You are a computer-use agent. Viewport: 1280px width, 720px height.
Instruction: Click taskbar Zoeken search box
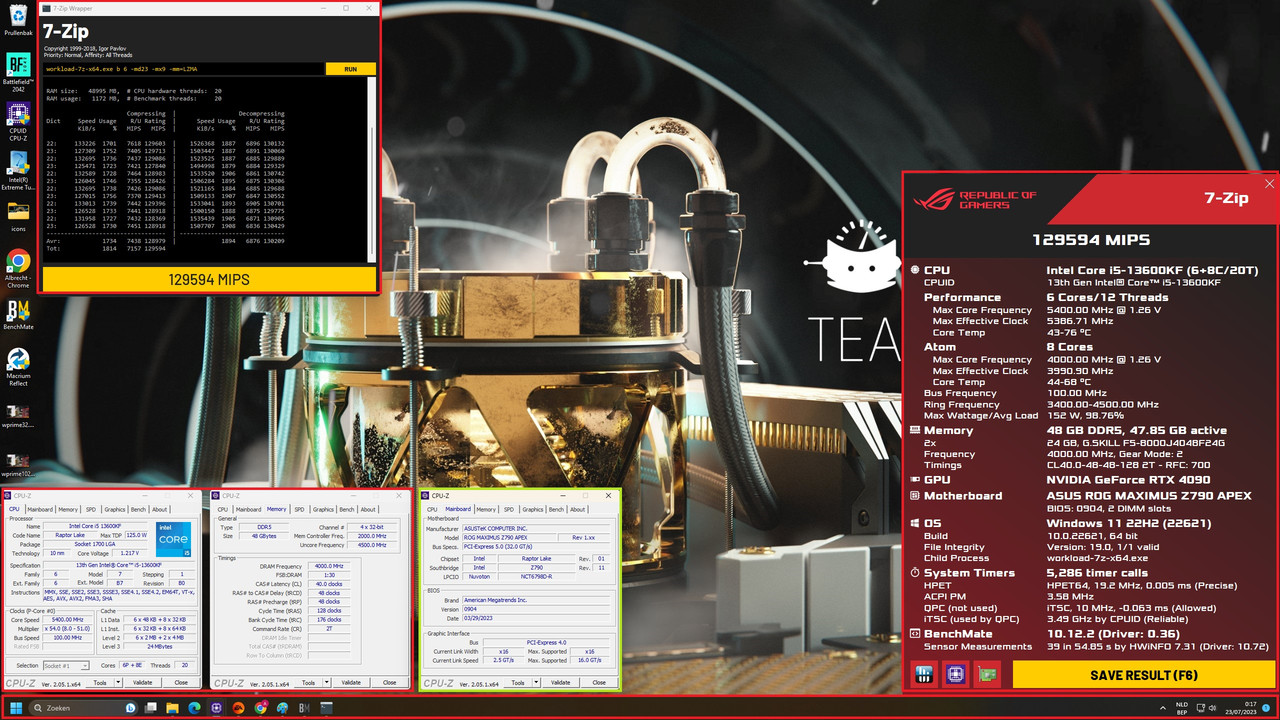point(84,708)
